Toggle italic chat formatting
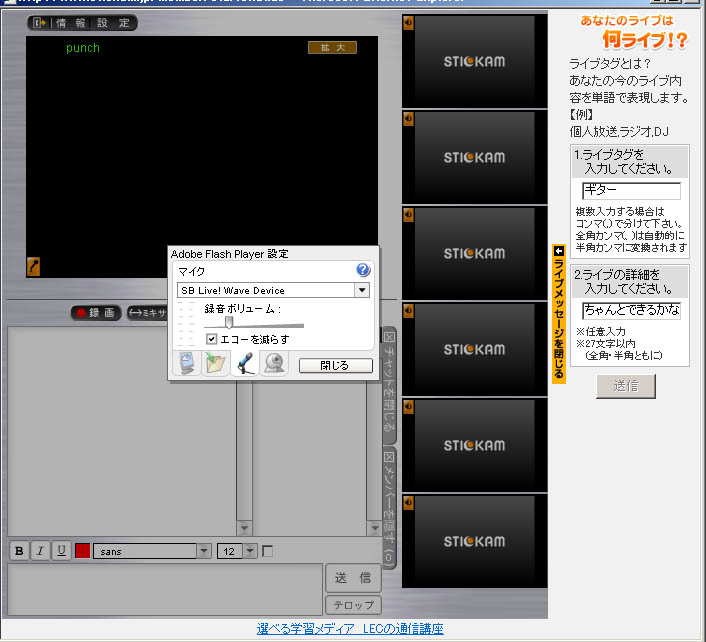Screen dimensions: 706x642 click(x=40, y=551)
